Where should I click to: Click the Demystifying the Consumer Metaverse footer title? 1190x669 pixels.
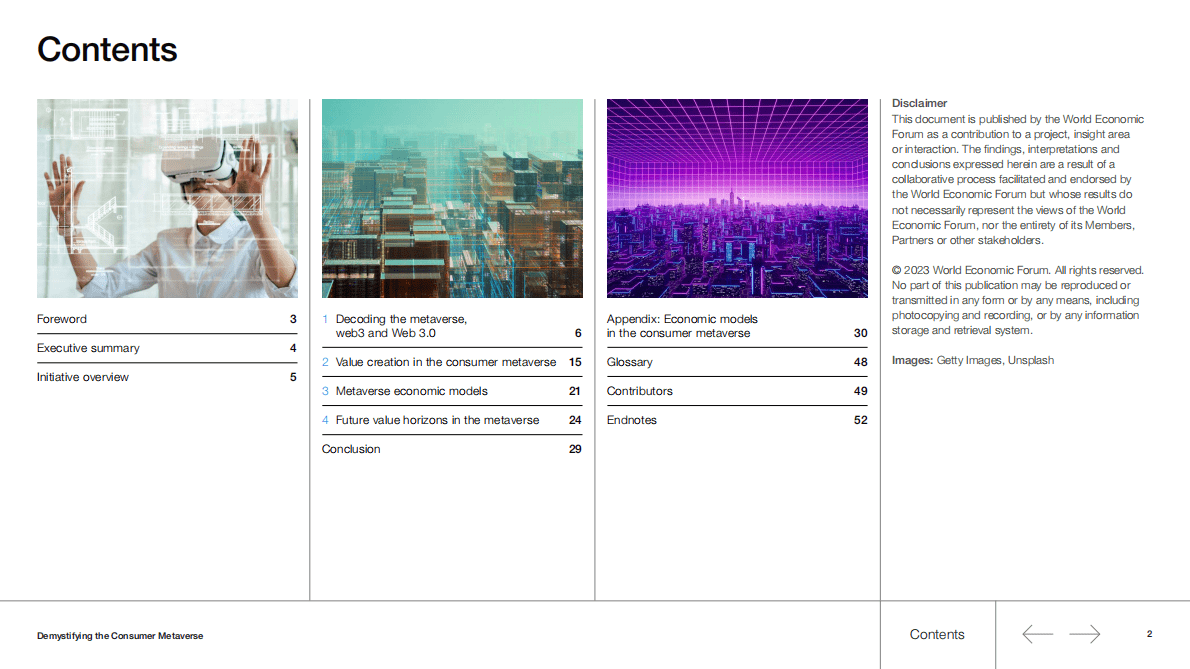point(120,636)
